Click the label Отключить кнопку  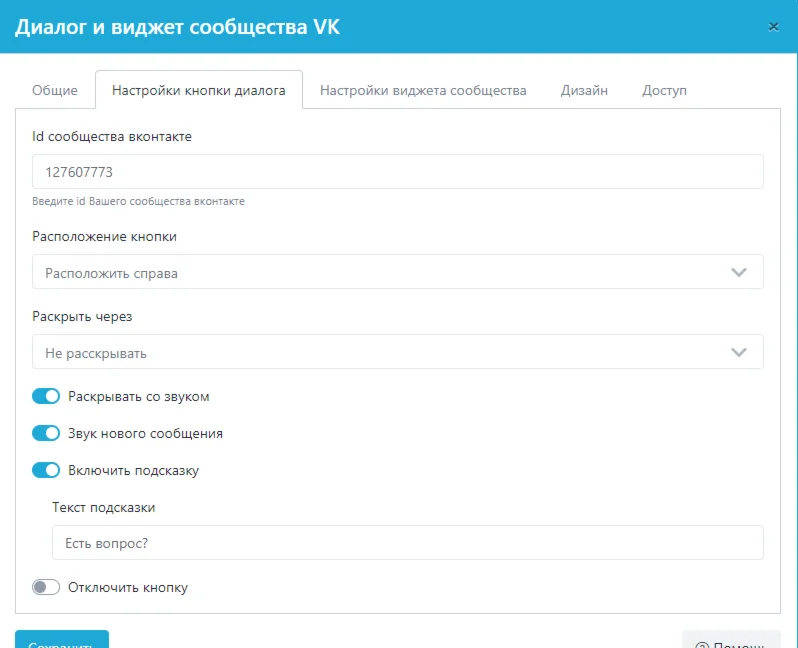pyautogui.click(x=128, y=587)
